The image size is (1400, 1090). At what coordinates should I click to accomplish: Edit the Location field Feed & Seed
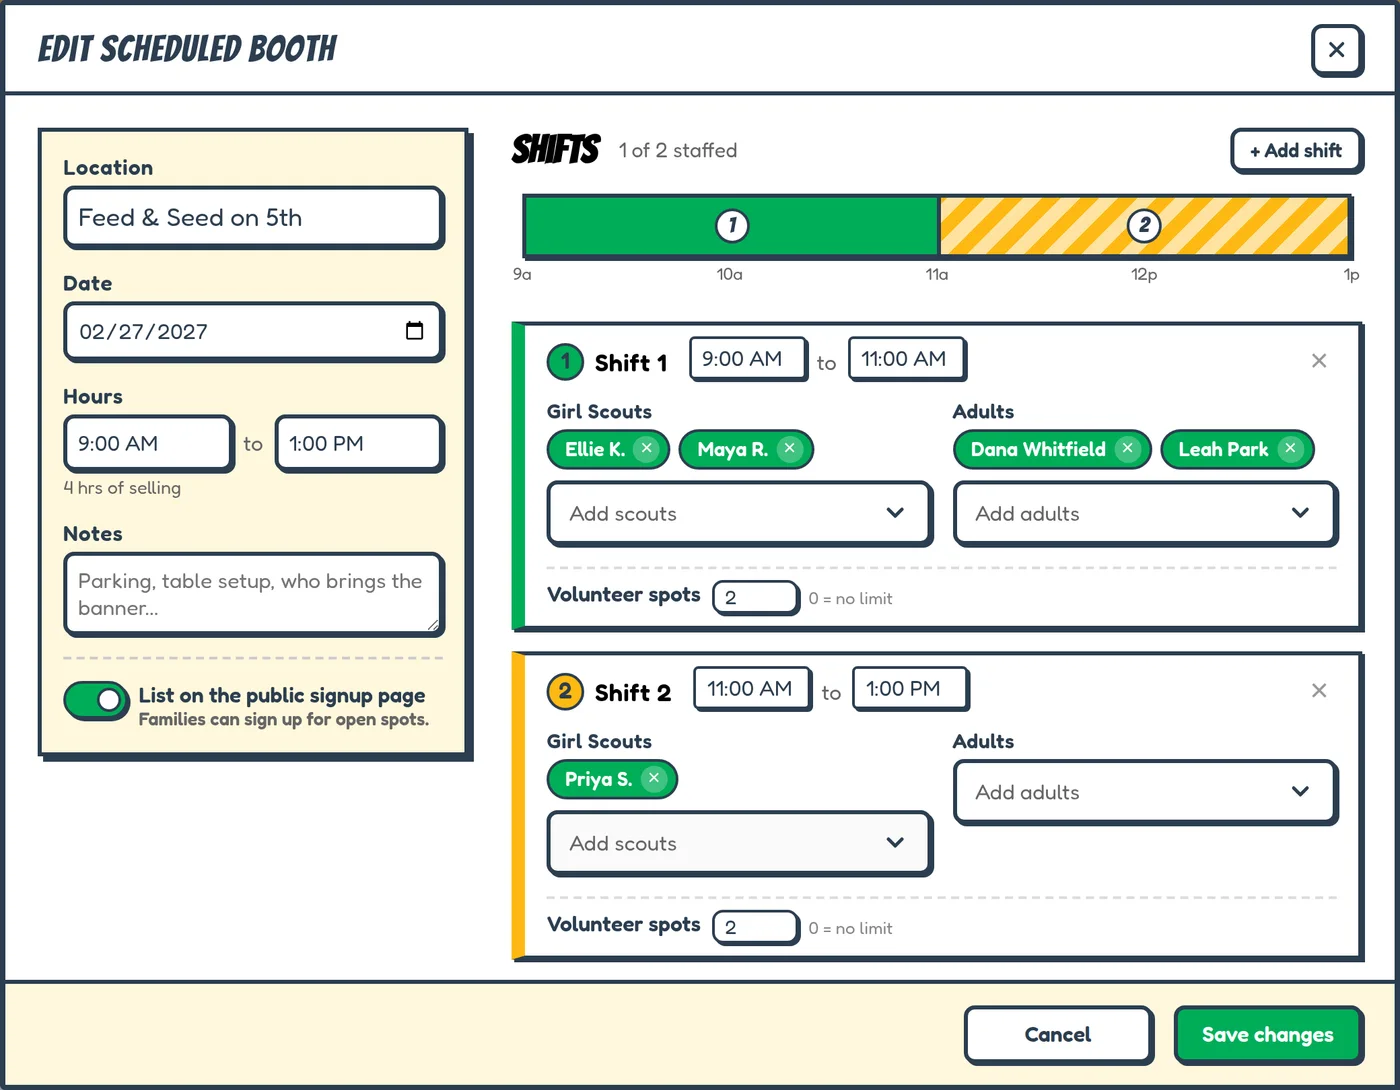pyautogui.click(x=254, y=218)
